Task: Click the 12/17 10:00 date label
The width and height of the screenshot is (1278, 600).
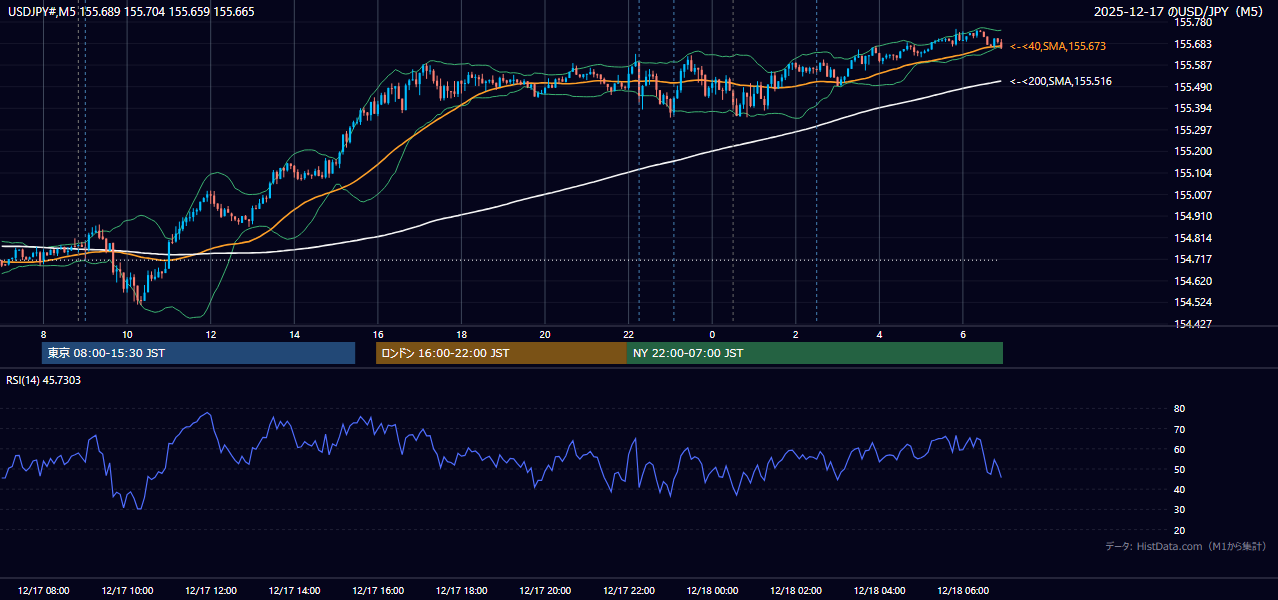Action: tap(127, 591)
